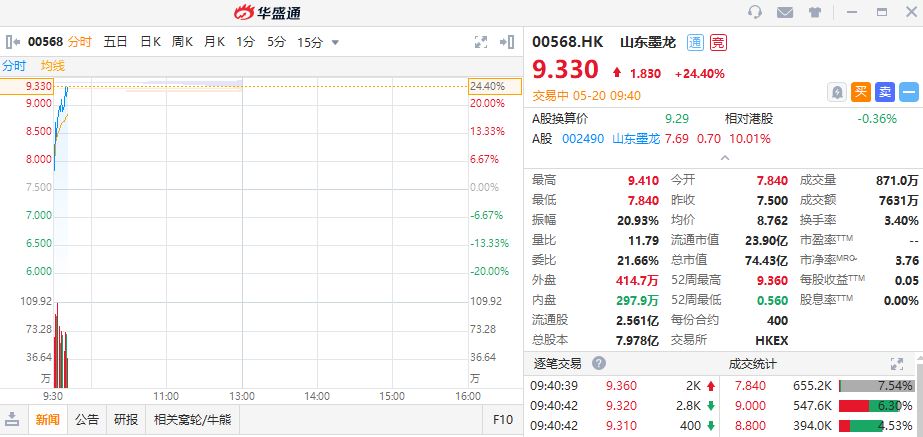Screen dimensions: 923x437
Task: Click the volume bars near 9:30
Action: [61, 347]
